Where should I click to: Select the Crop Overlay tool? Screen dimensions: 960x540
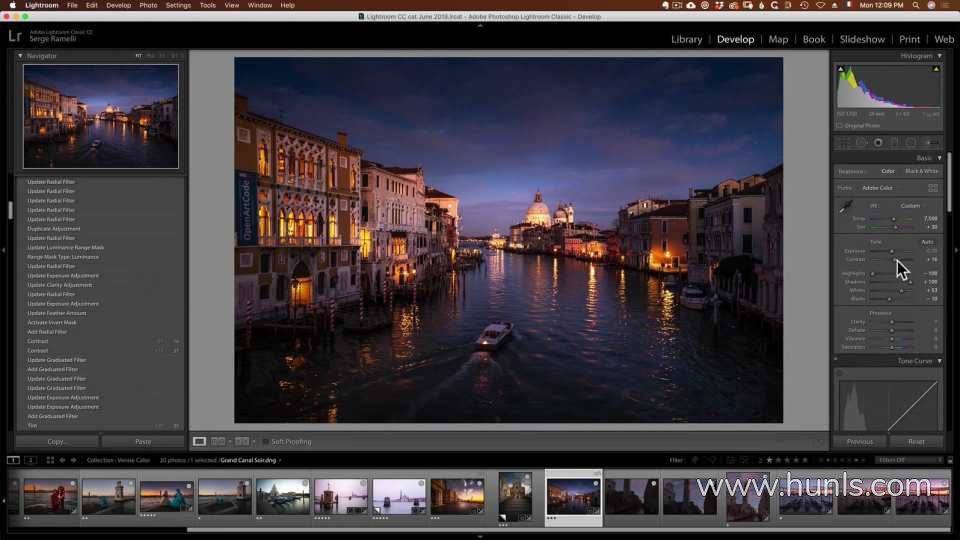(x=844, y=143)
